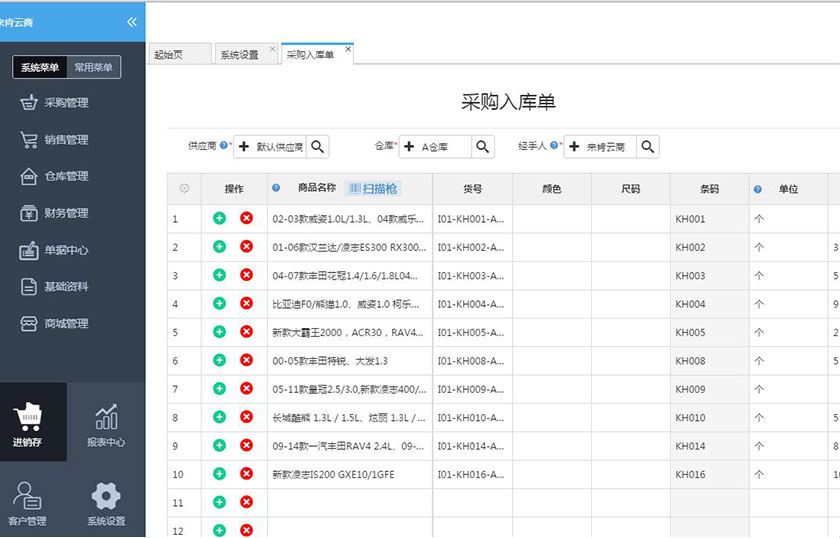The width and height of the screenshot is (840, 538).
Task: Click green add icon in row 1
Action: pos(220,218)
